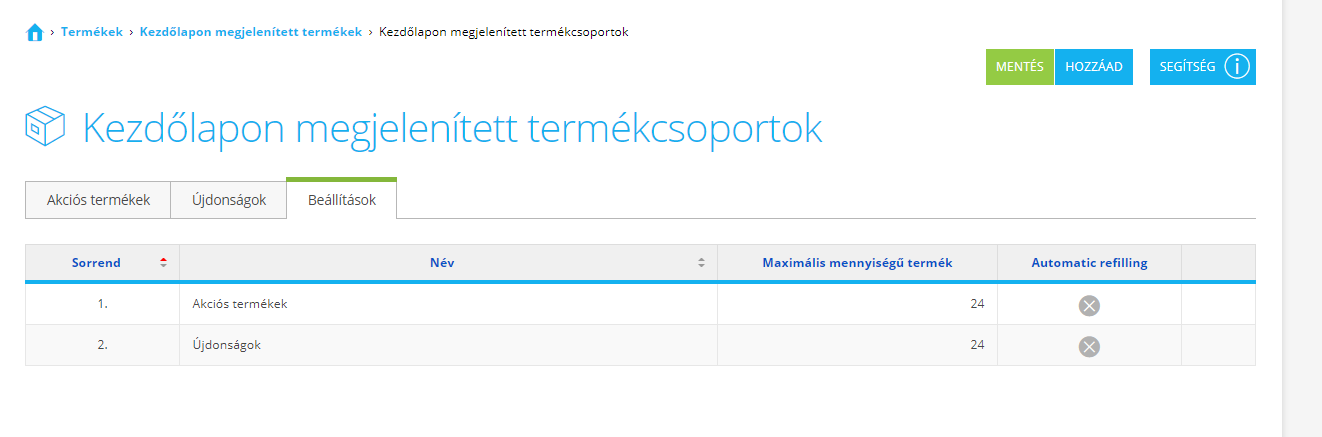This screenshot has width=1322, height=437.
Task: Click the Maximális mennyiségű termék column header
Action: coord(857,263)
